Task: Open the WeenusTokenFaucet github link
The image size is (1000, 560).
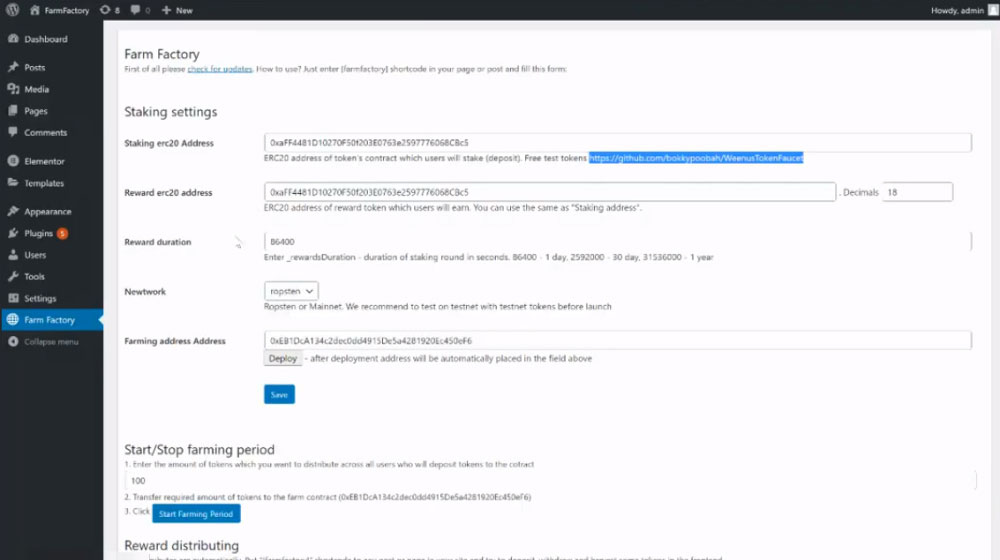Action: point(696,158)
